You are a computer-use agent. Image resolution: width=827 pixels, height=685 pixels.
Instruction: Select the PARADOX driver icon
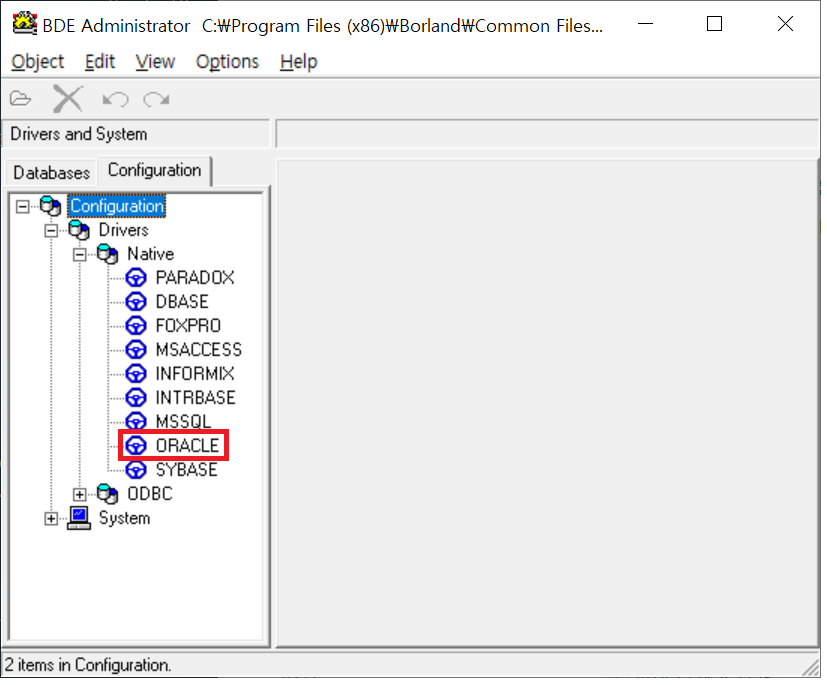tap(137, 278)
